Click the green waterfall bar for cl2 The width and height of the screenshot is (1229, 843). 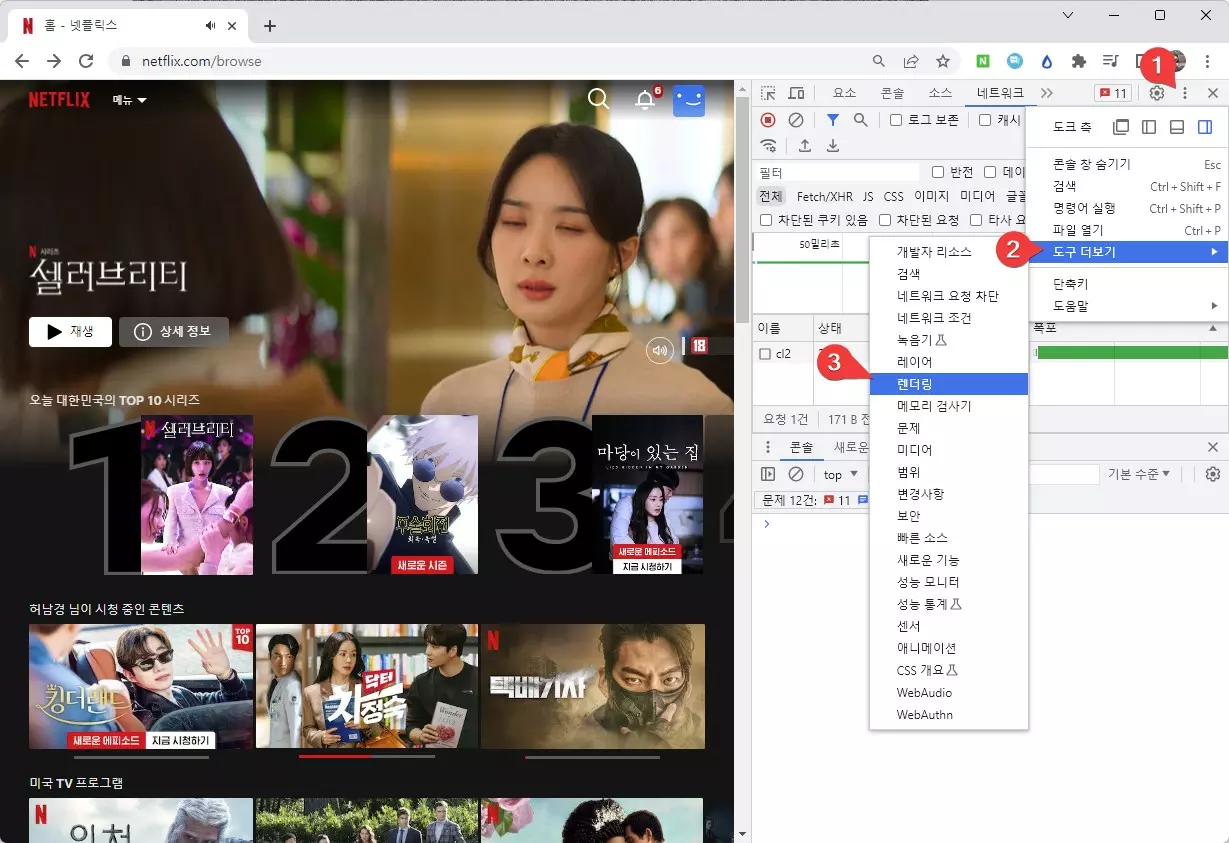click(x=1132, y=353)
